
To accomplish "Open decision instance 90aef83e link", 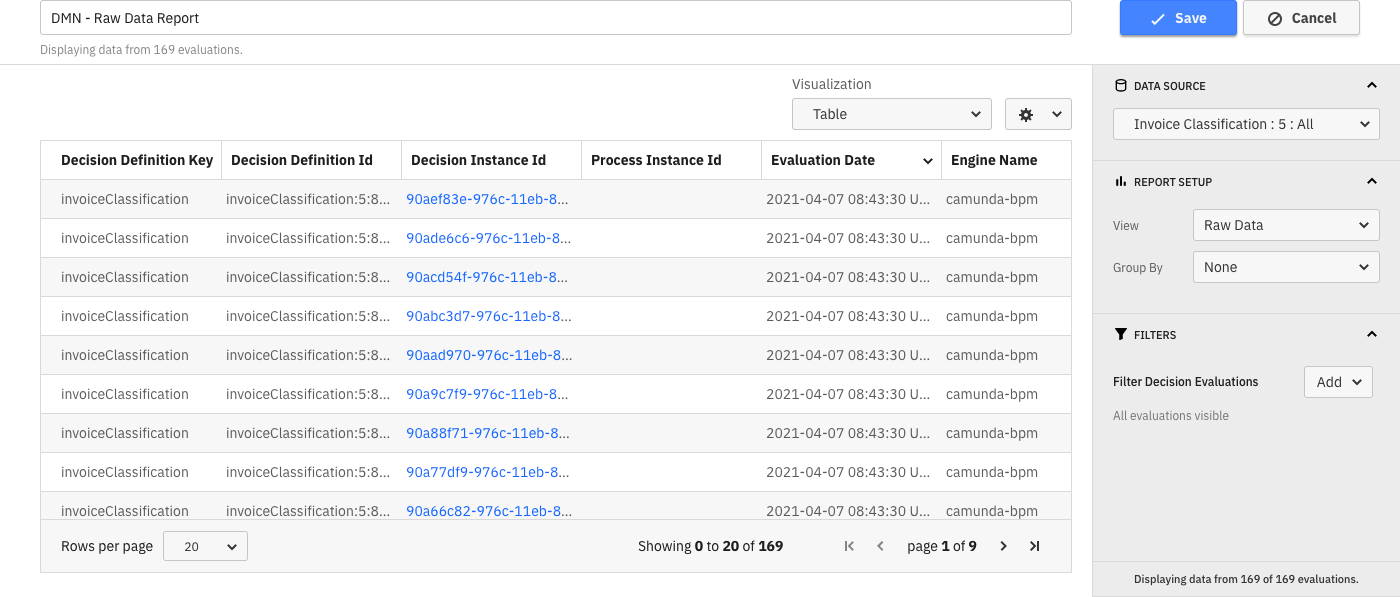I will point(488,199).
